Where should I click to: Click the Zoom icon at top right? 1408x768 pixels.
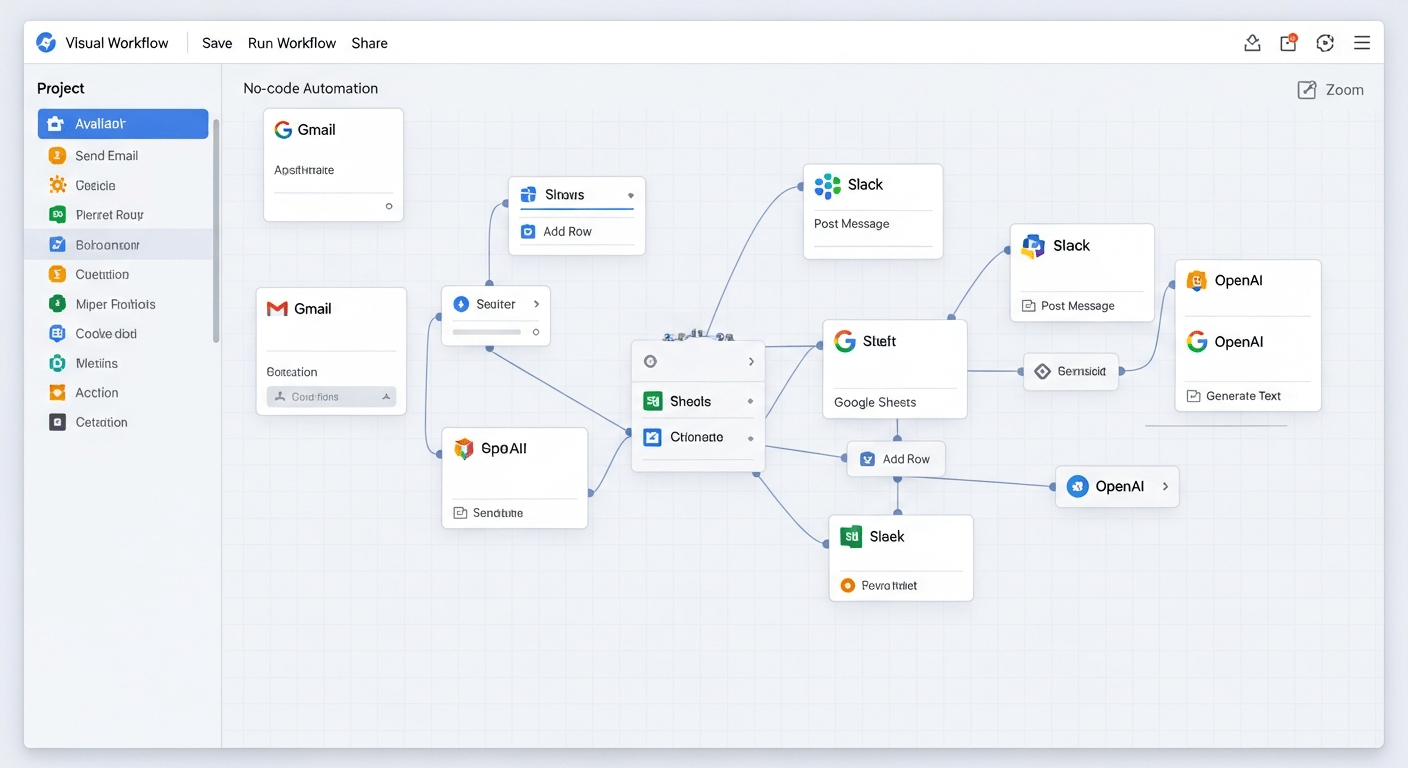coord(1306,90)
